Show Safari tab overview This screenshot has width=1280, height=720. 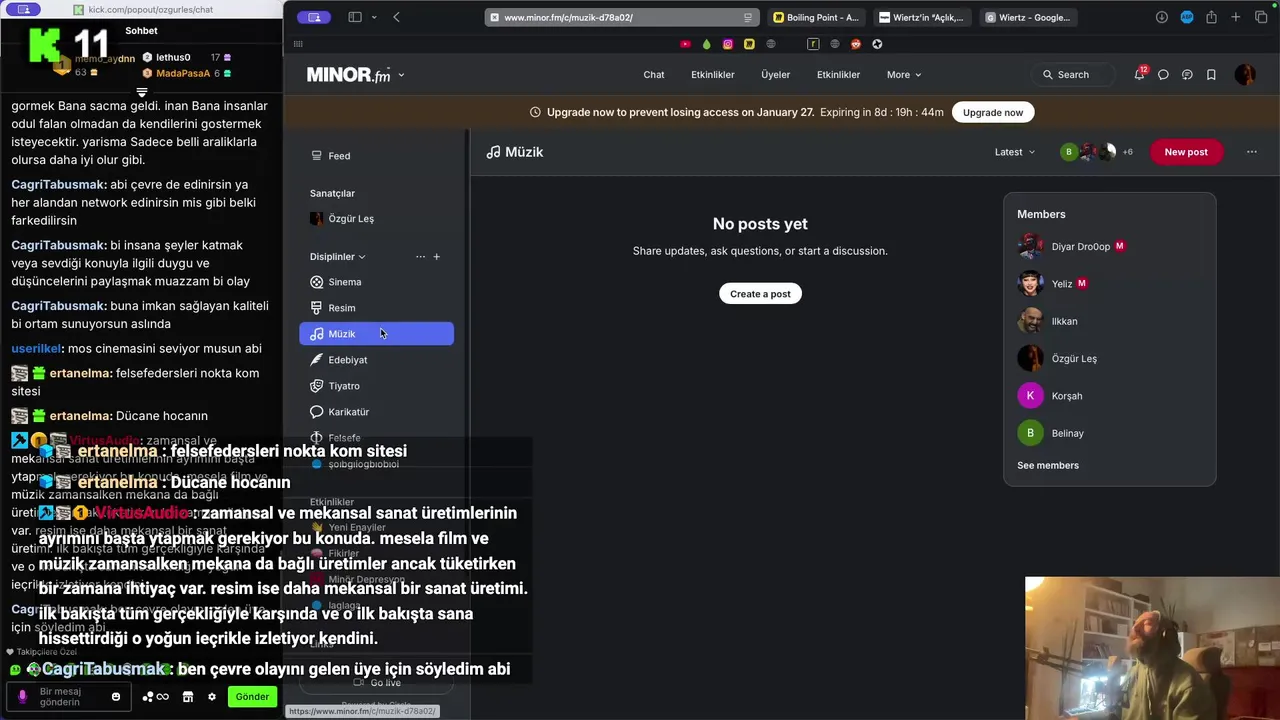point(1261,17)
